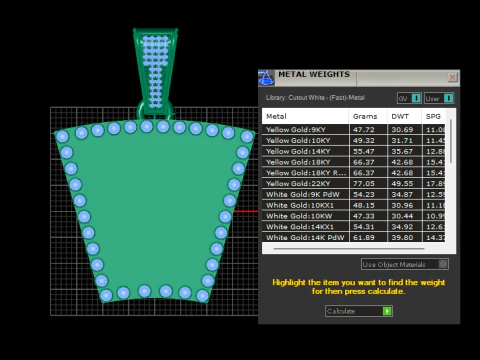
Task: Select the White Gold:9K PdW row
Action: (353, 194)
